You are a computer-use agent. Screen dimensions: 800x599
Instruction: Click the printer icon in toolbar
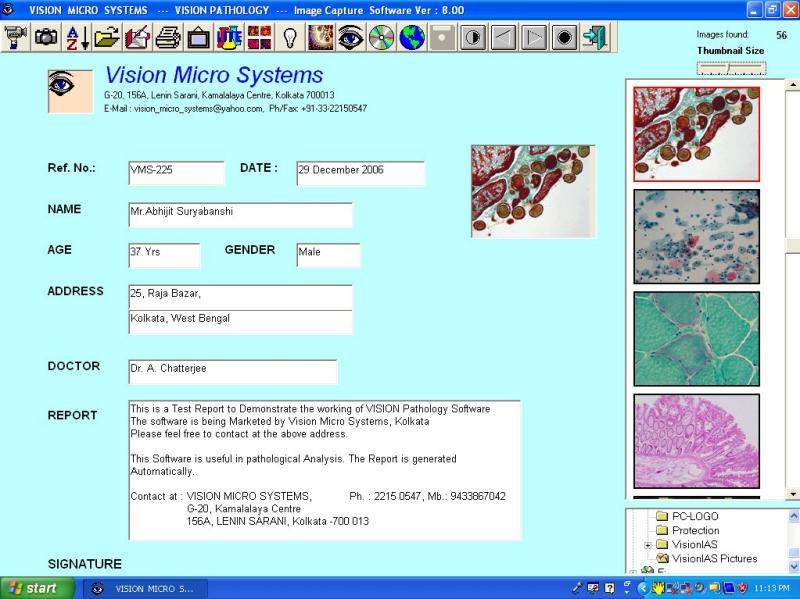(168, 38)
